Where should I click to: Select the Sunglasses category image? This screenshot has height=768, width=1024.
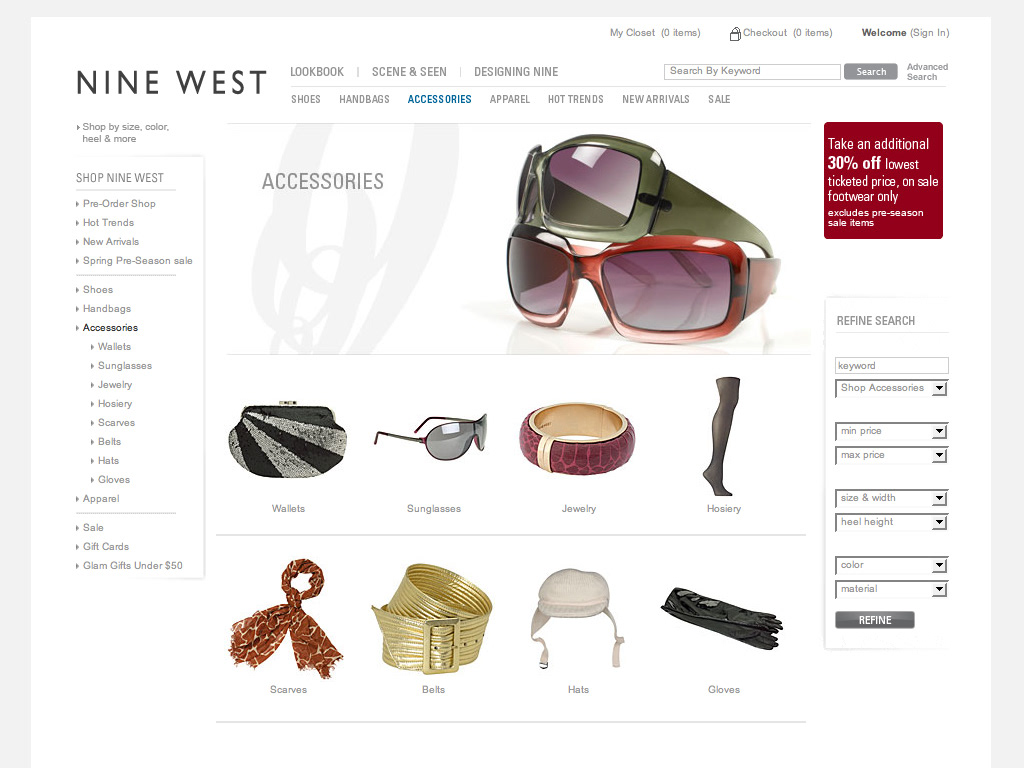431,436
